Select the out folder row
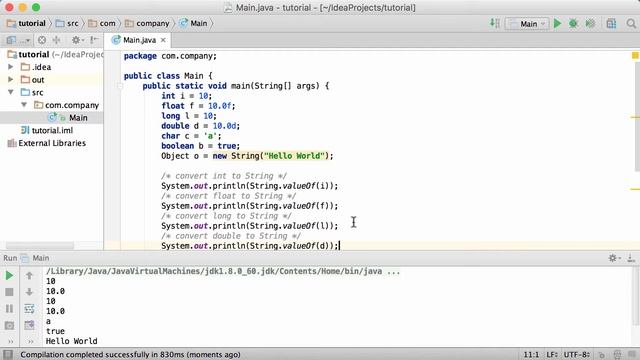Image resolution: width=640 pixels, height=360 pixels. pos(51,80)
